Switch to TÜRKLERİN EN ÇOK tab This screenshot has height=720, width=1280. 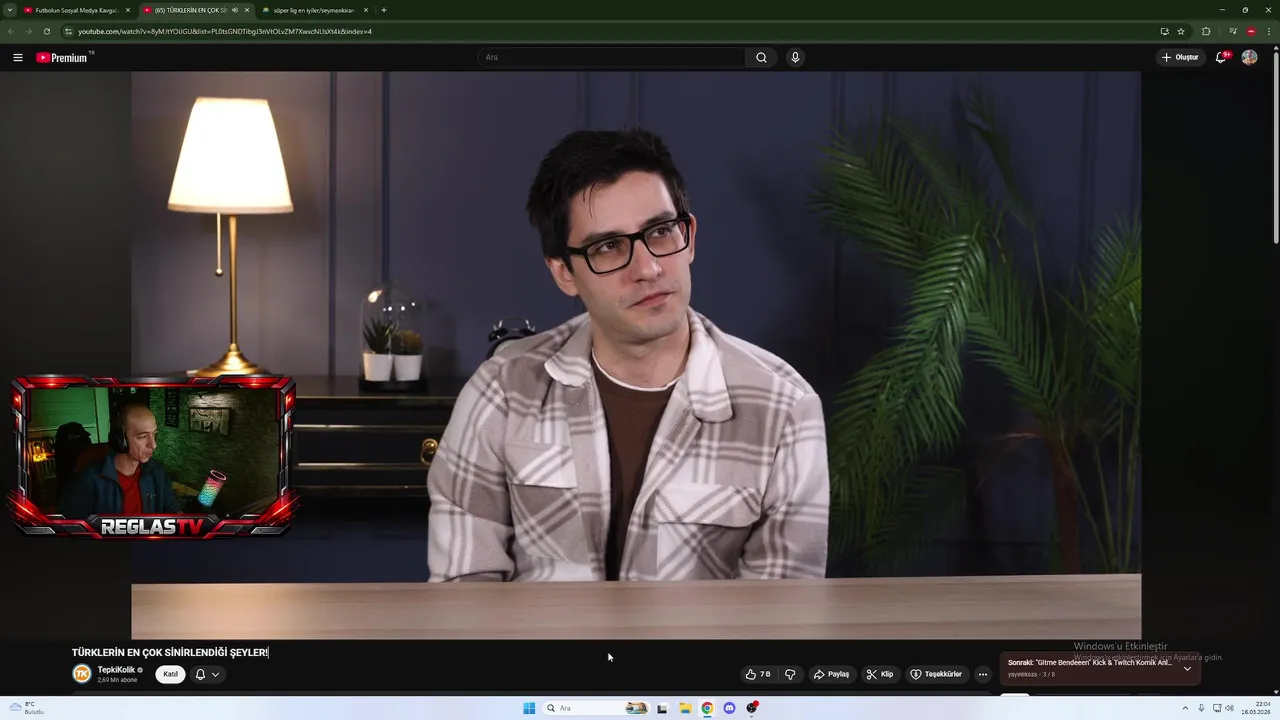click(190, 10)
